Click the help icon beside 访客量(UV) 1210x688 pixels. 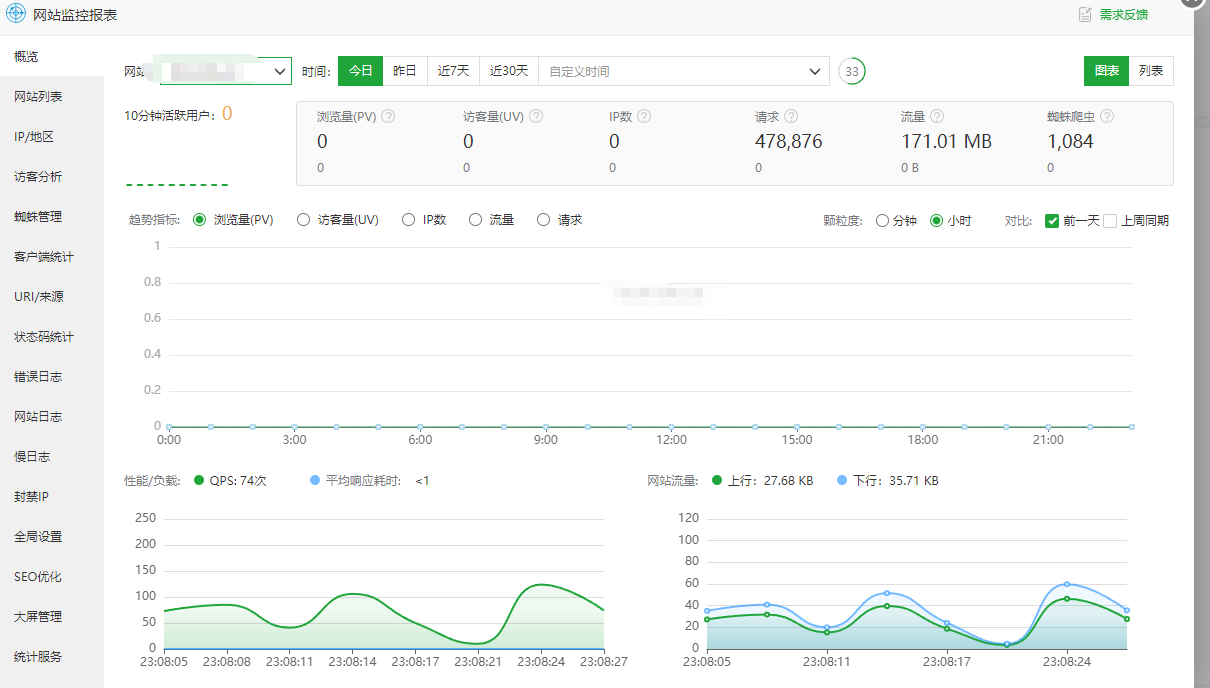click(x=536, y=116)
